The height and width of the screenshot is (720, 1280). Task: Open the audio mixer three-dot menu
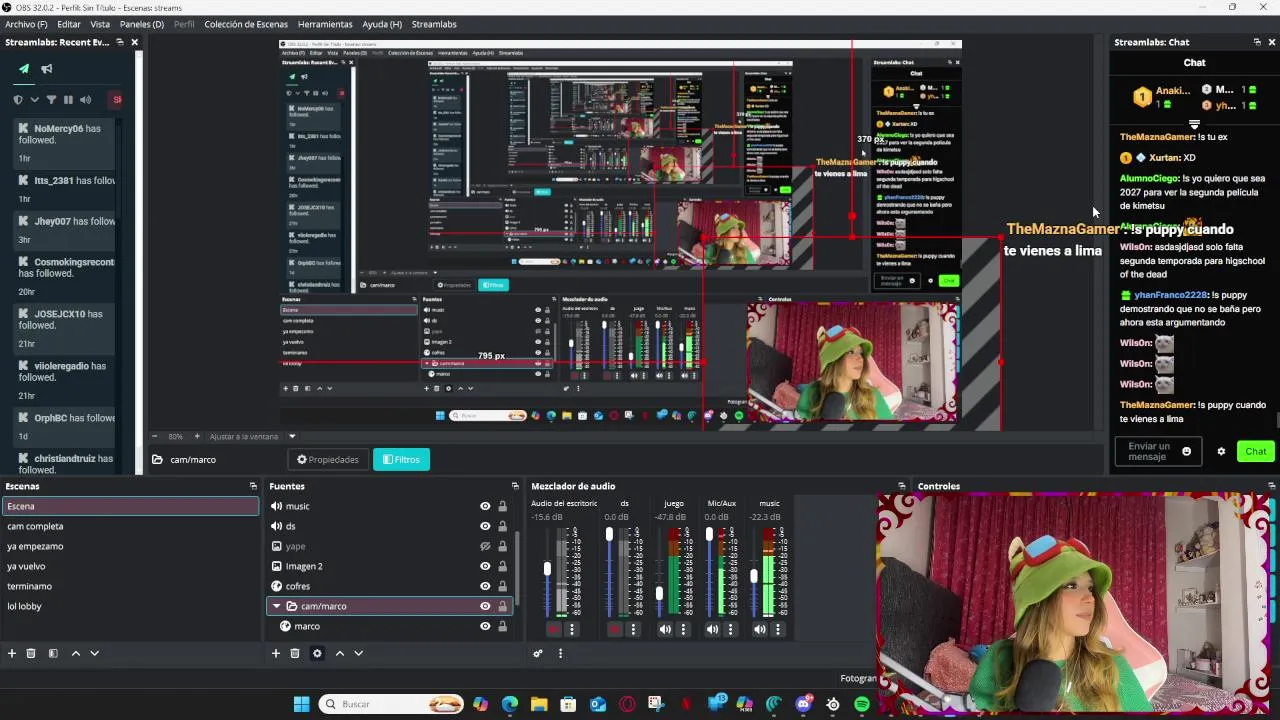click(560, 653)
